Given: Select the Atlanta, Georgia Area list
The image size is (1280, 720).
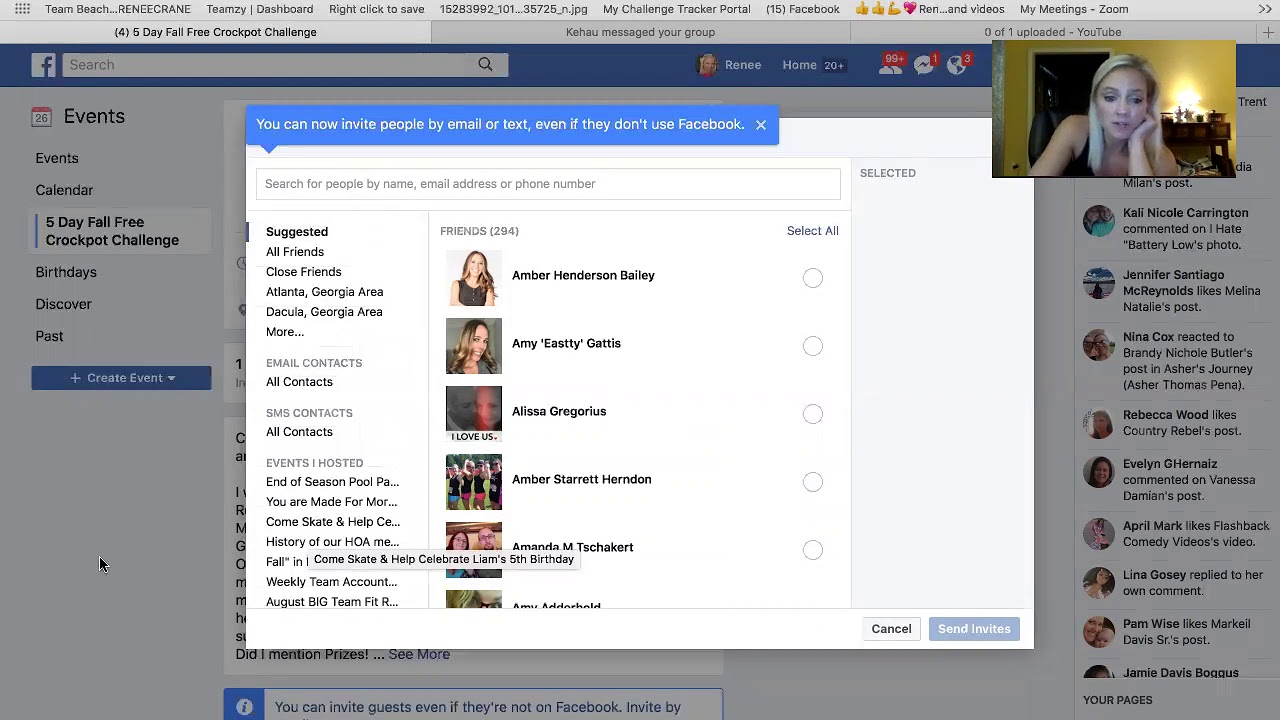Looking at the screenshot, I should pyautogui.click(x=325, y=292).
